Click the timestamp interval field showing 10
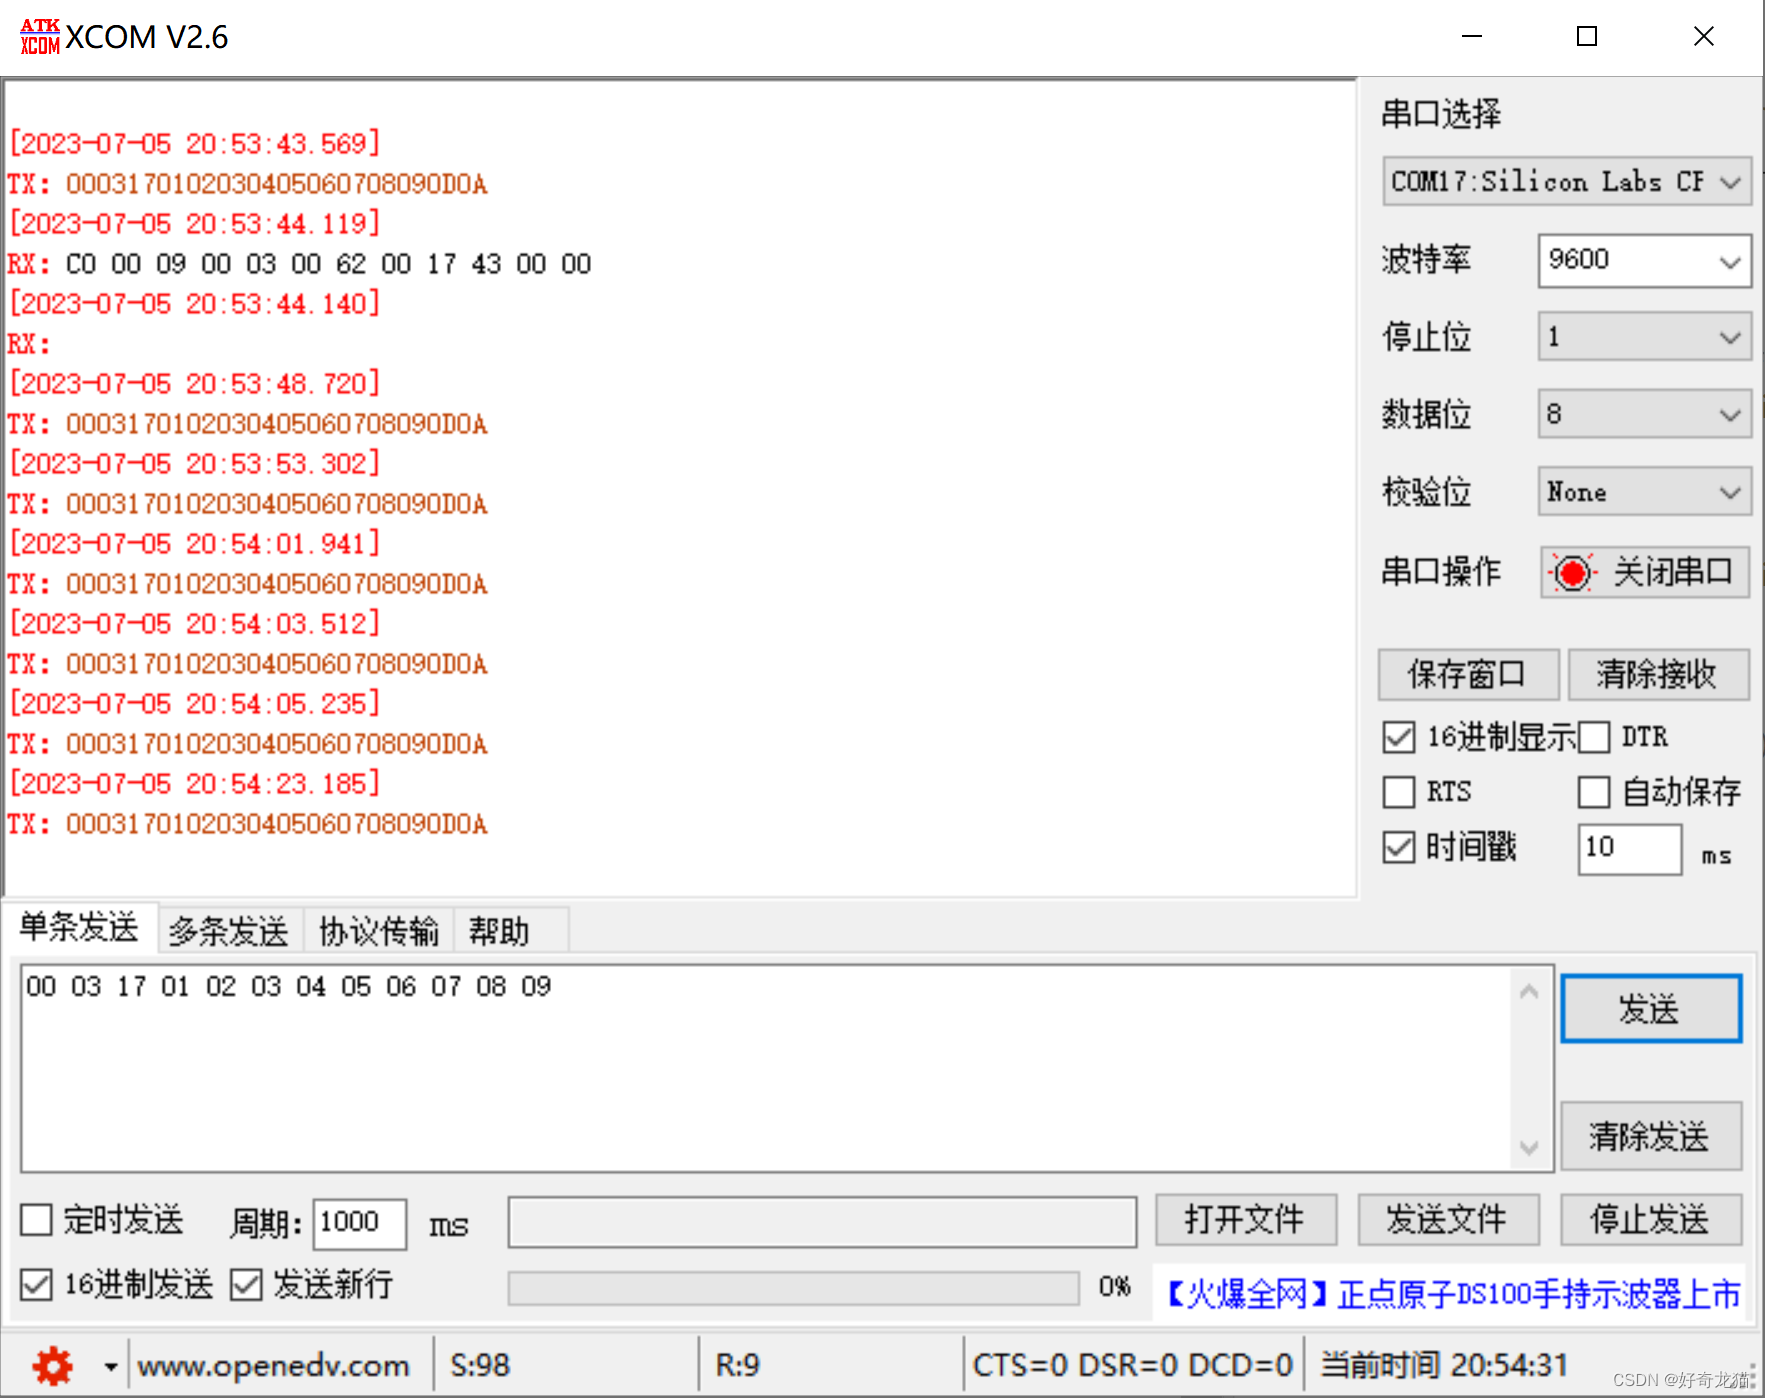This screenshot has width=1765, height=1398. point(1629,849)
